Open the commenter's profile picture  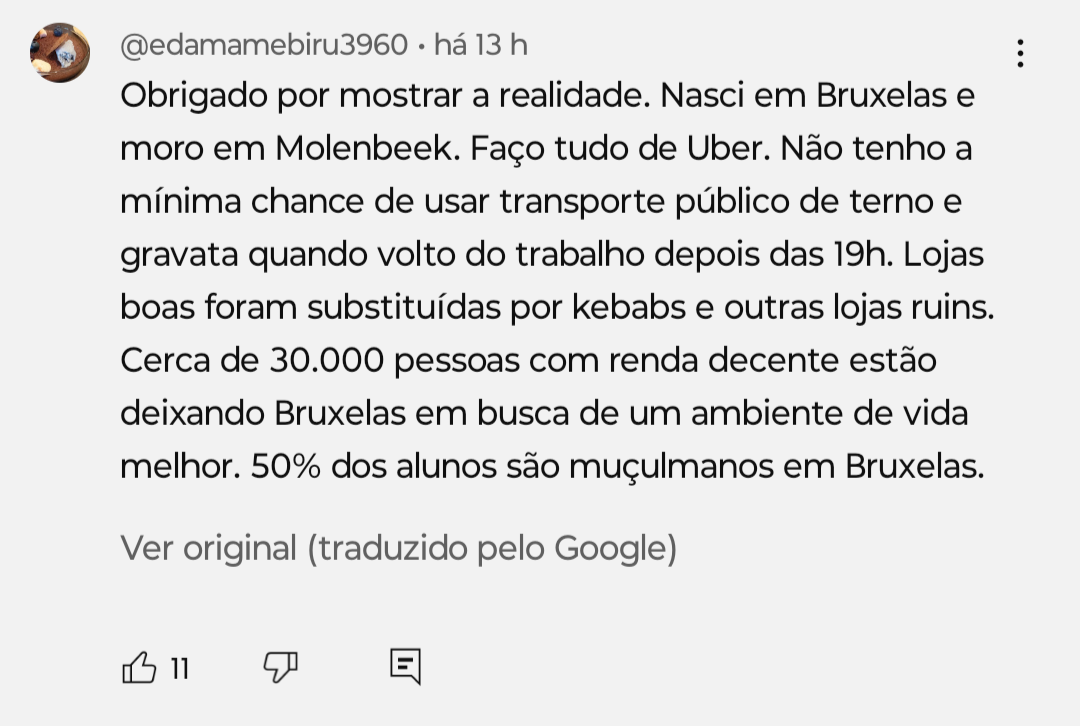[x=60, y=53]
